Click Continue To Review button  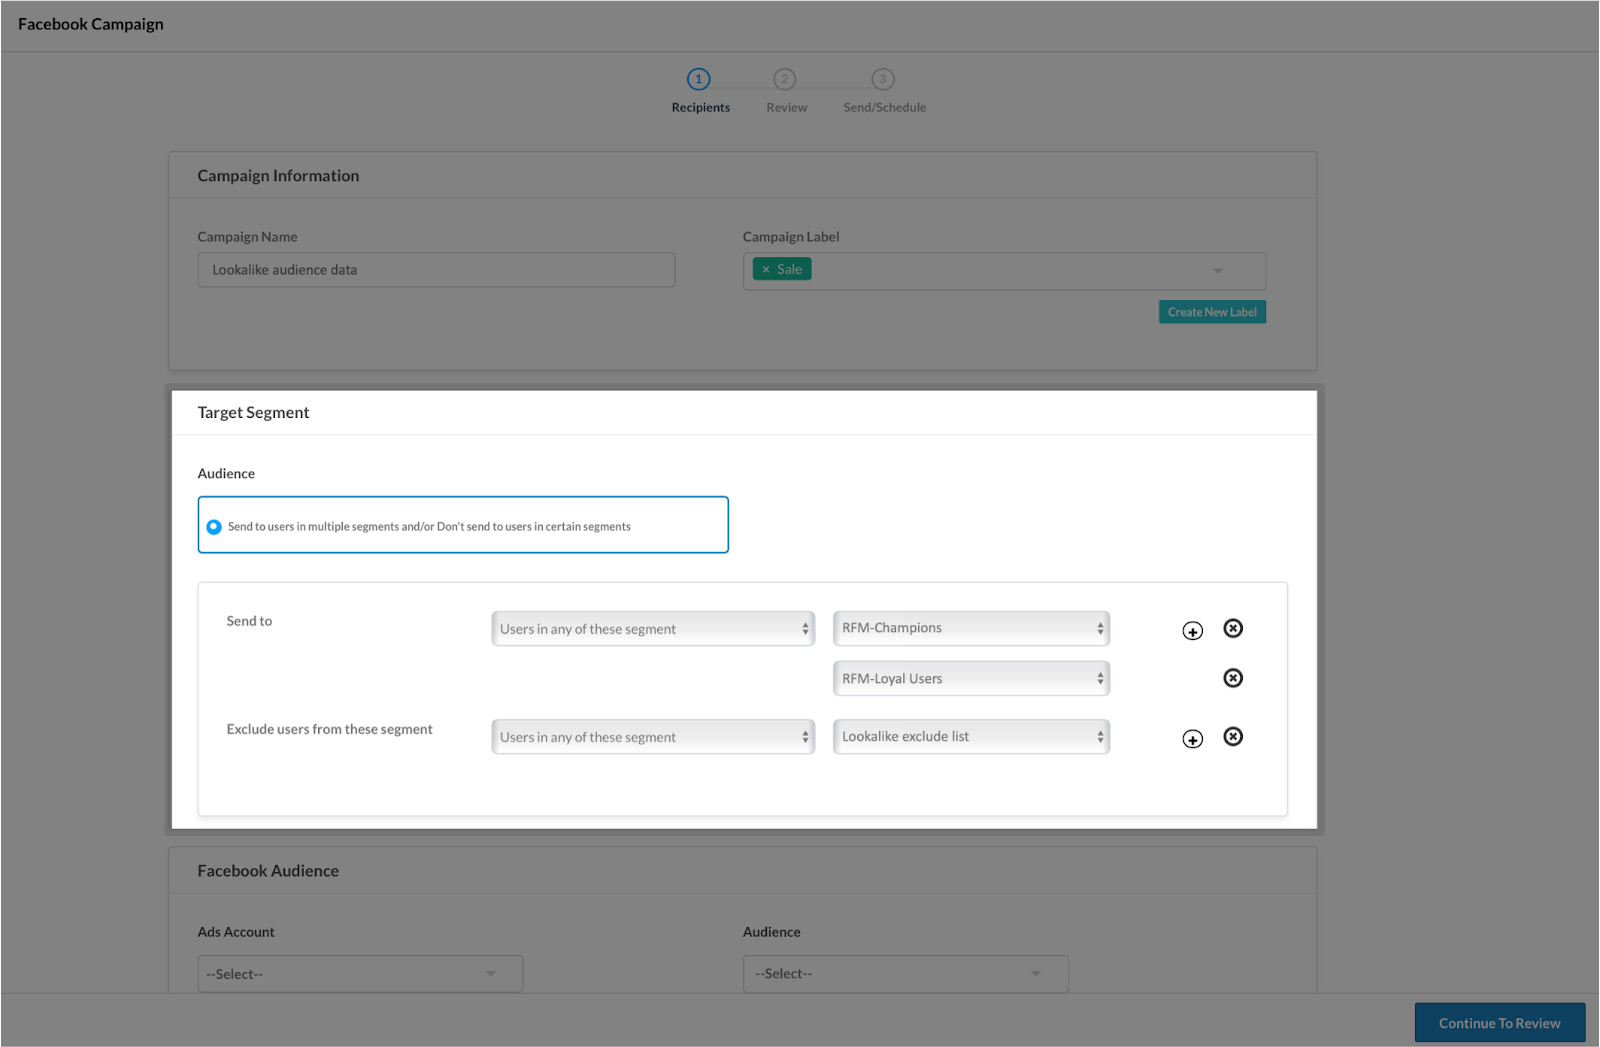coord(1499,1023)
